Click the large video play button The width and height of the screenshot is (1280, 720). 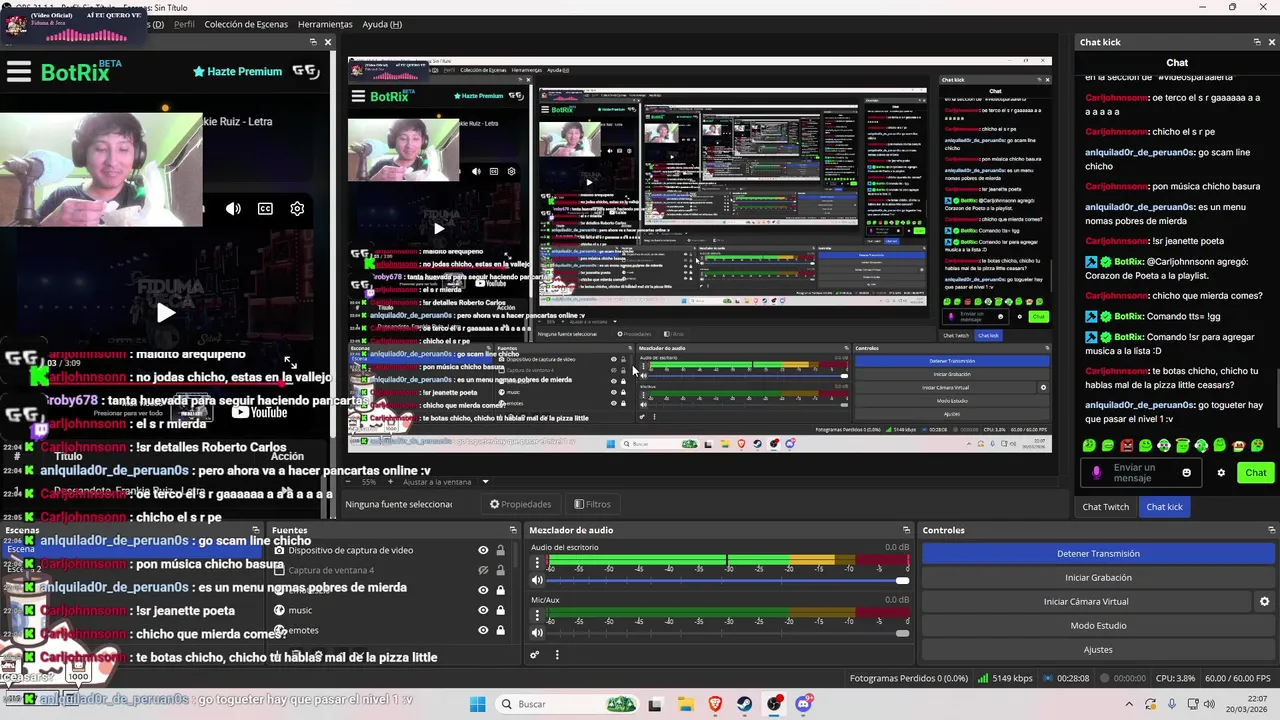166,313
